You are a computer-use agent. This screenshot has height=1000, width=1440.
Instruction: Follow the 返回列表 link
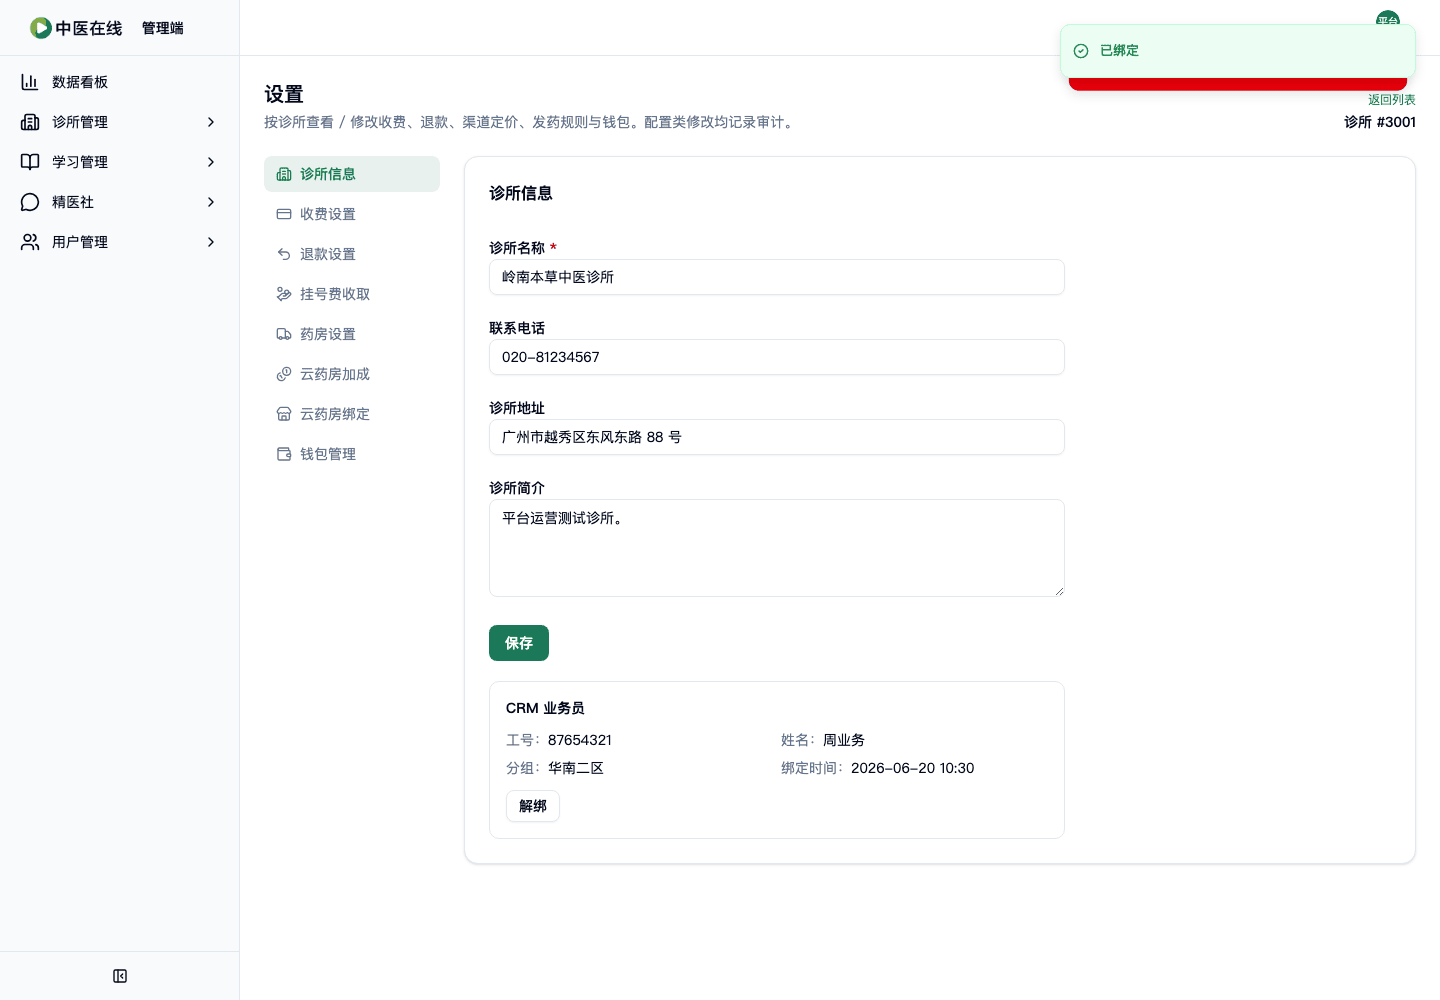click(x=1392, y=100)
